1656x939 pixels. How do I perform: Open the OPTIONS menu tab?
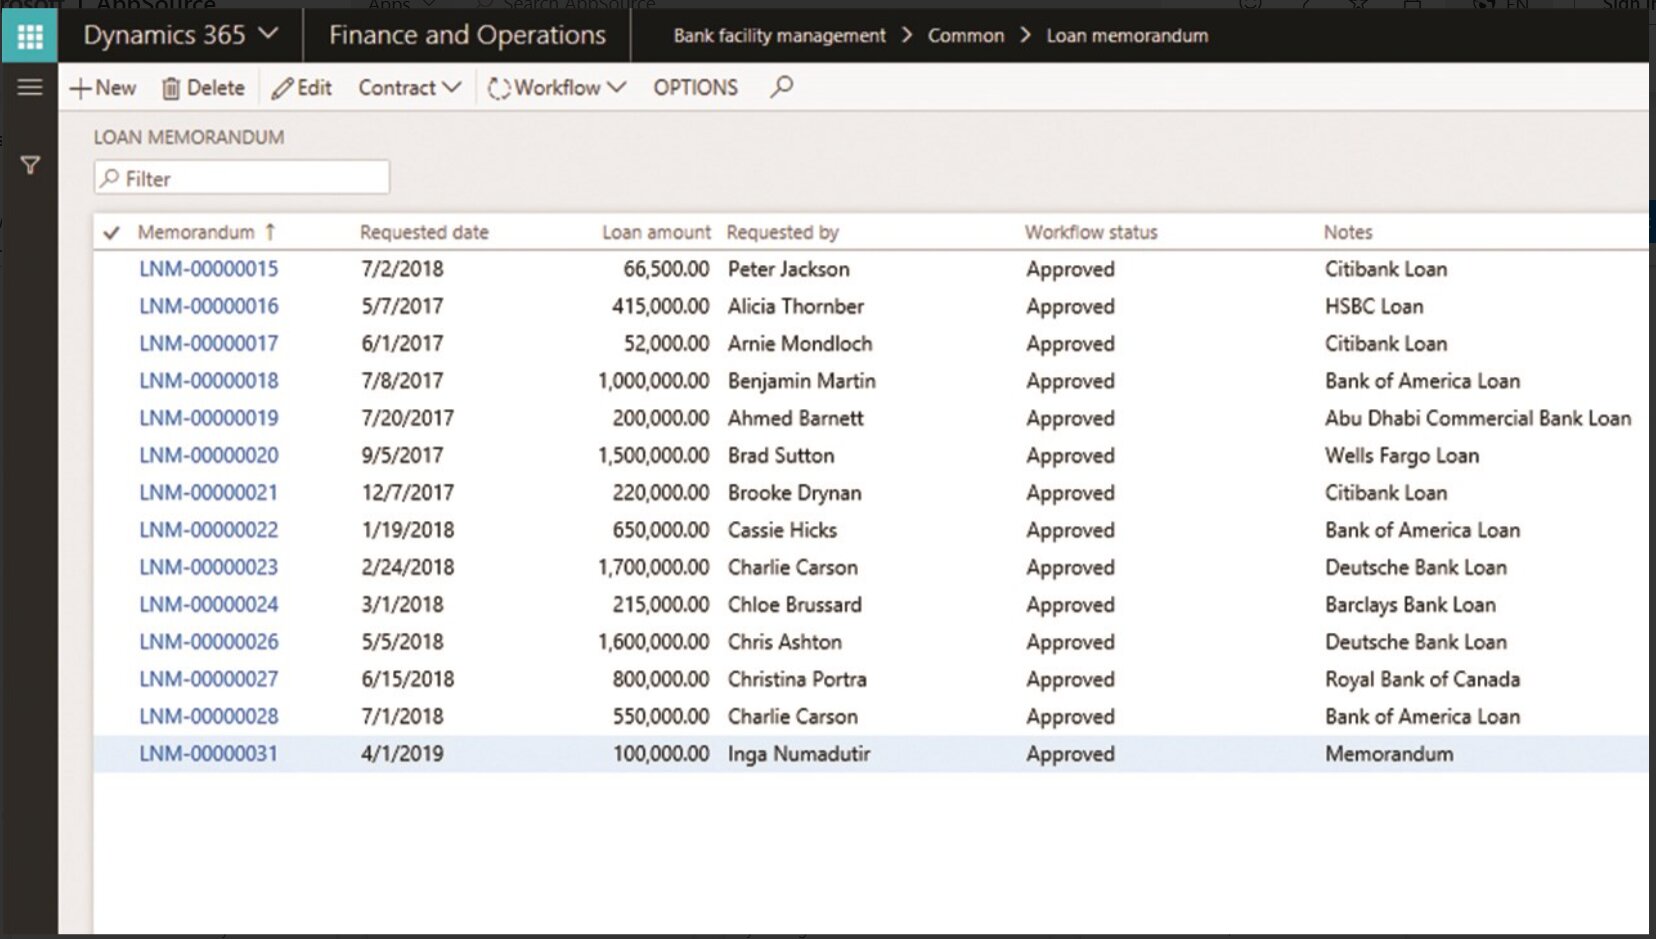(695, 88)
